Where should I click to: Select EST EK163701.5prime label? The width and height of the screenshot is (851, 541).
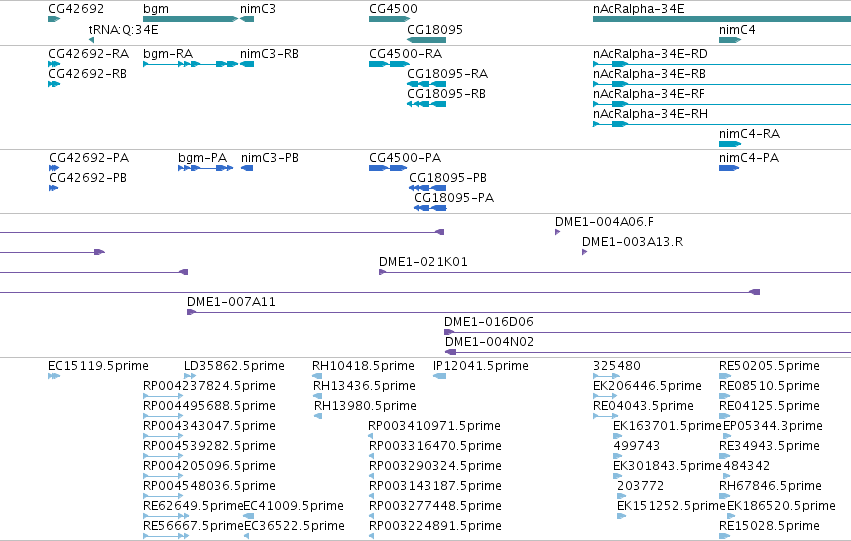click(x=667, y=427)
